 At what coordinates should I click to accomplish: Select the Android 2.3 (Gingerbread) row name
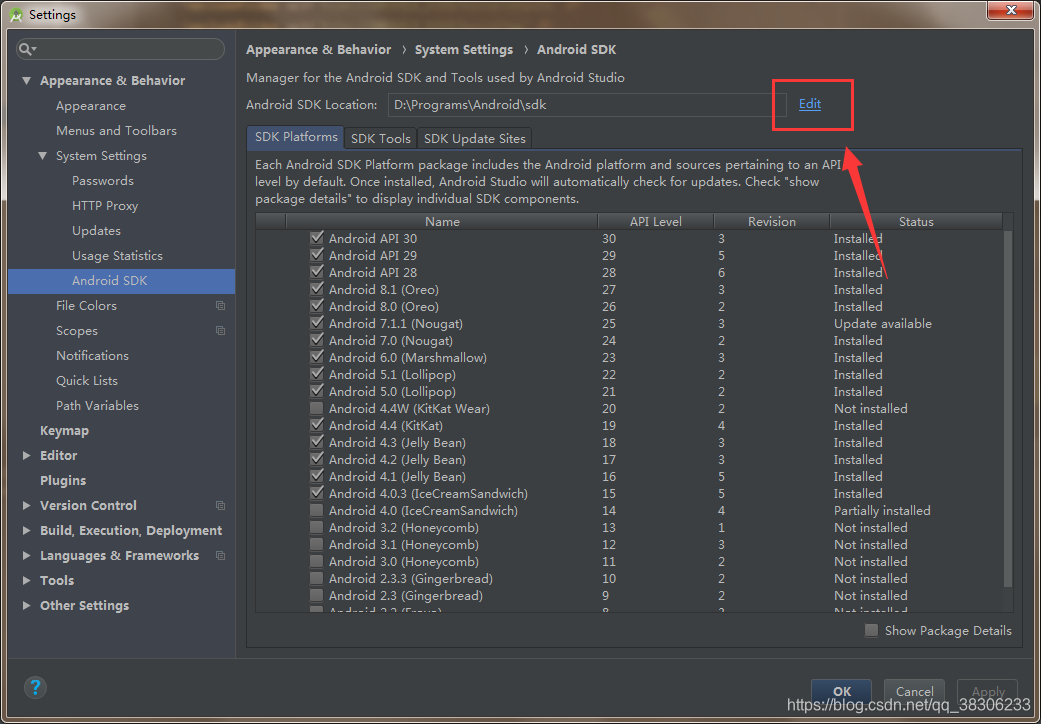[x=404, y=595]
